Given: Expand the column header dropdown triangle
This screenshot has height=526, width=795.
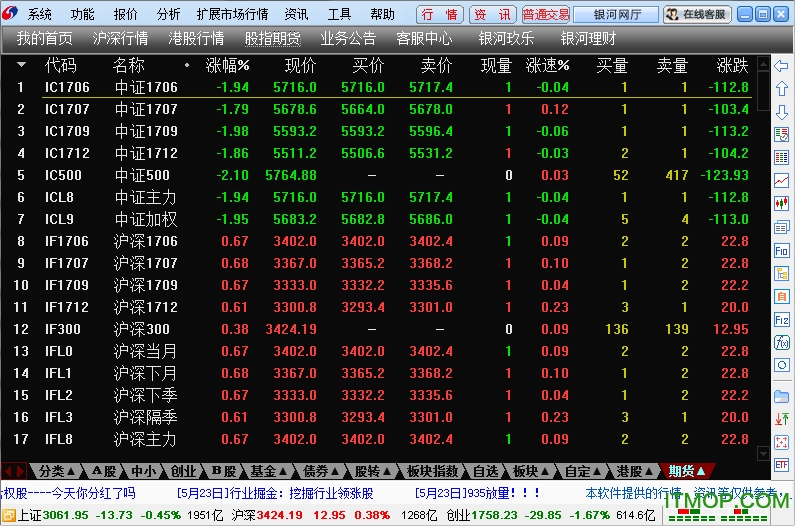Looking at the screenshot, I should point(21,64).
